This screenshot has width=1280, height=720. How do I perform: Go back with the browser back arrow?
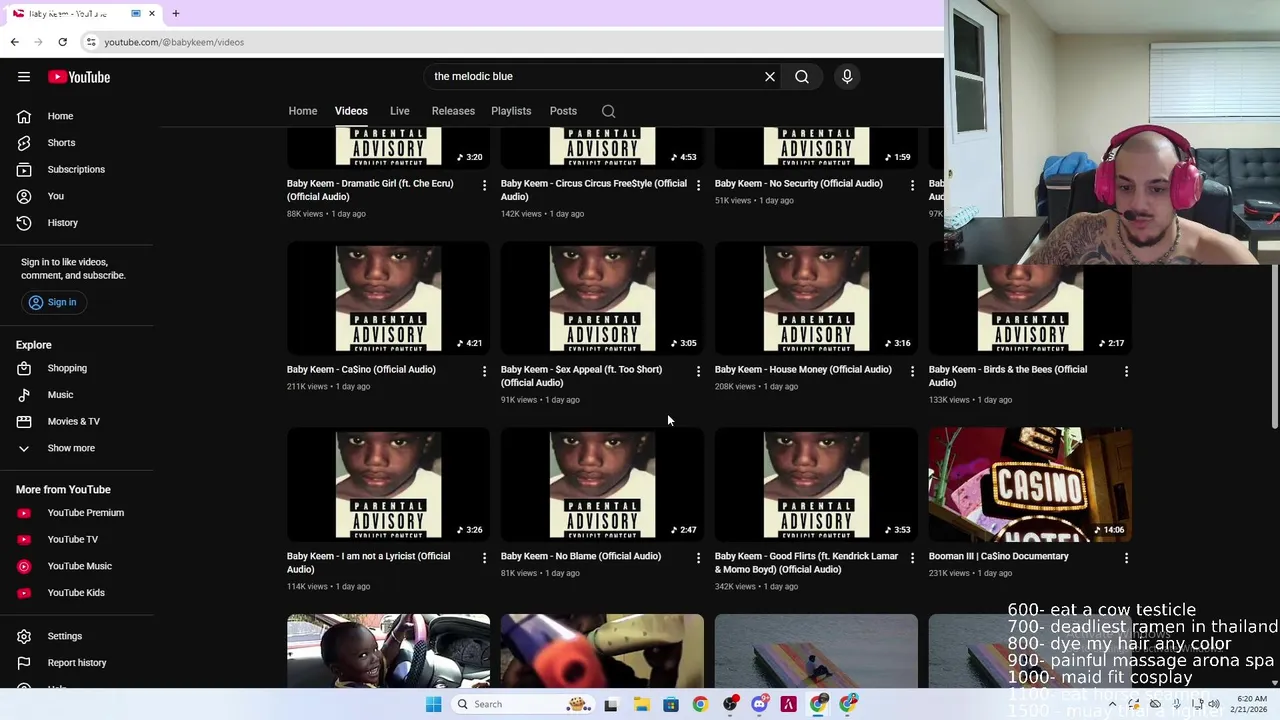click(14, 42)
